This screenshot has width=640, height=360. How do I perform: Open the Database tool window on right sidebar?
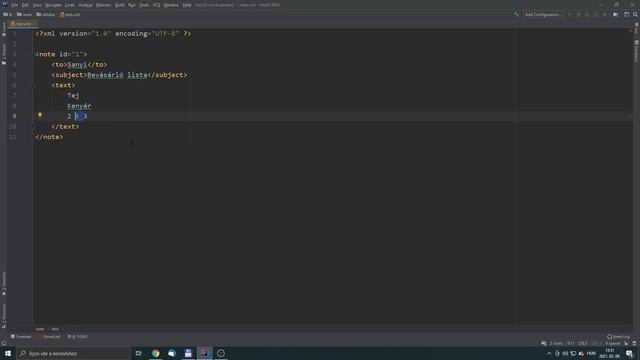636,51
